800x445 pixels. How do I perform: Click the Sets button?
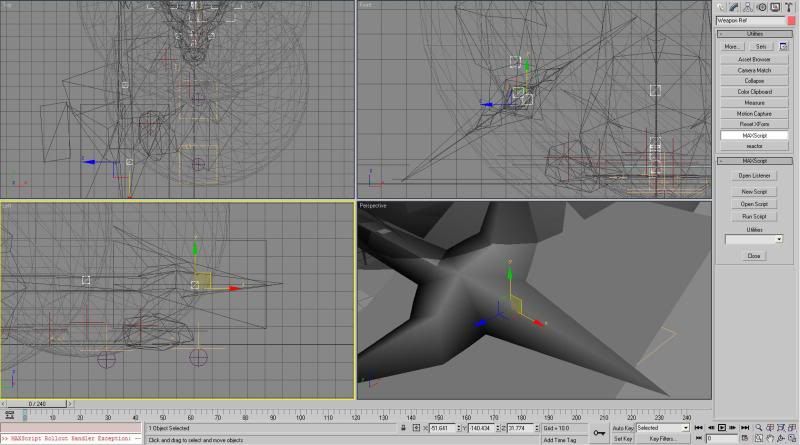pos(761,46)
